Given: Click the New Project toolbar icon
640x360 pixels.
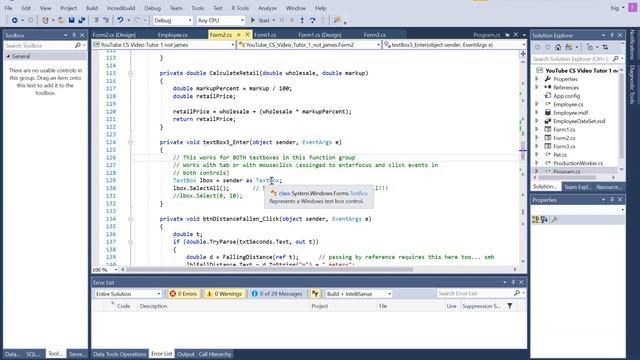Looking at the screenshot, I should (45, 20).
